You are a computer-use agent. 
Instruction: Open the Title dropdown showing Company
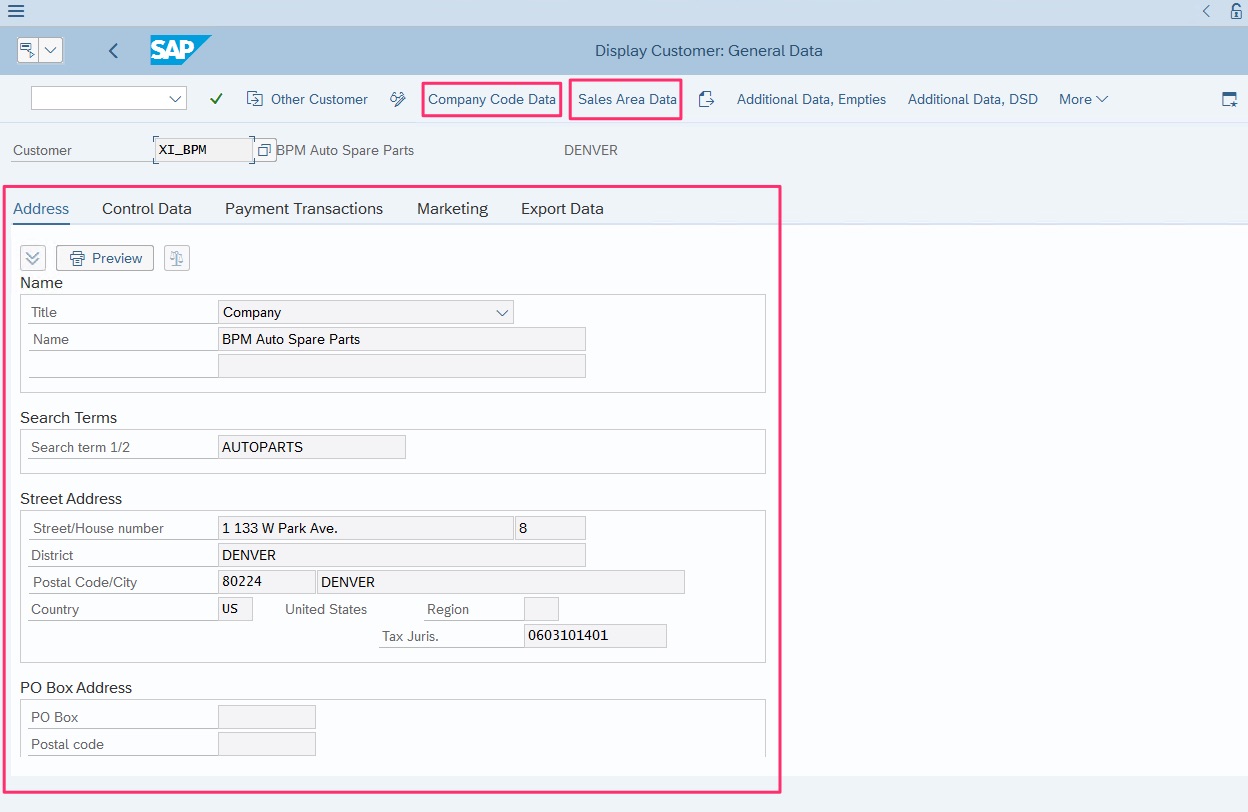366,312
